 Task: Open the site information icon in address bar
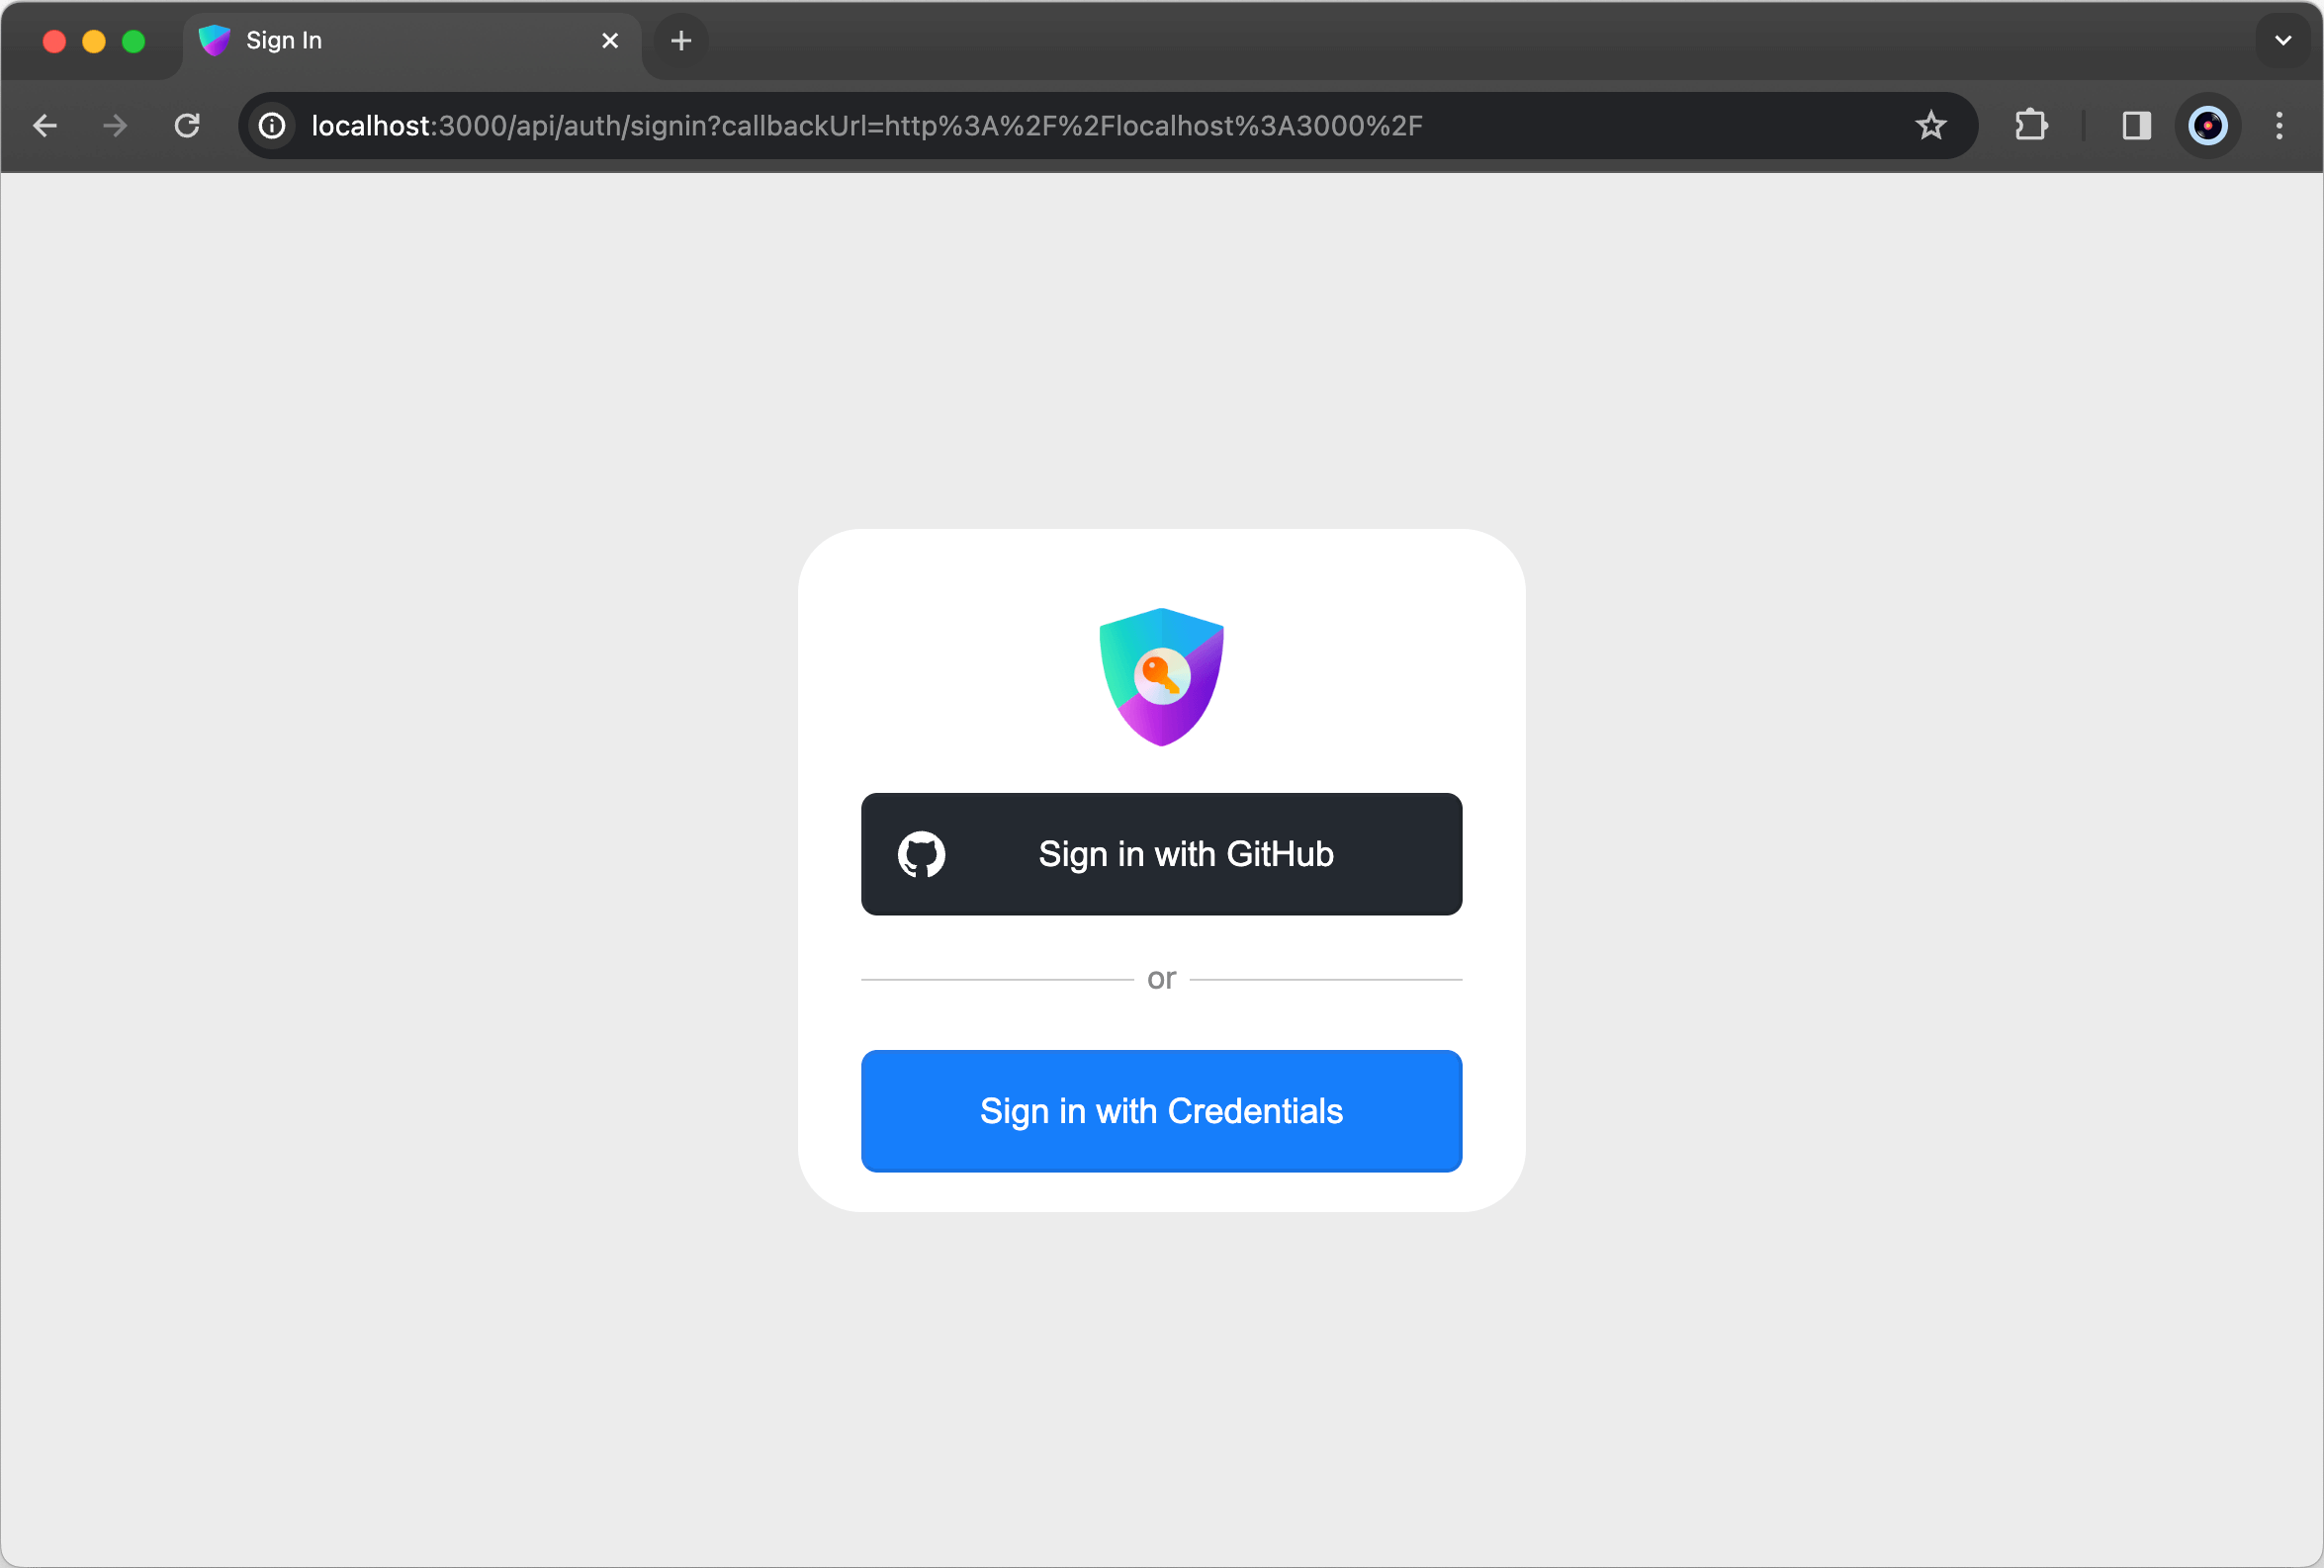pyautogui.click(x=271, y=125)
